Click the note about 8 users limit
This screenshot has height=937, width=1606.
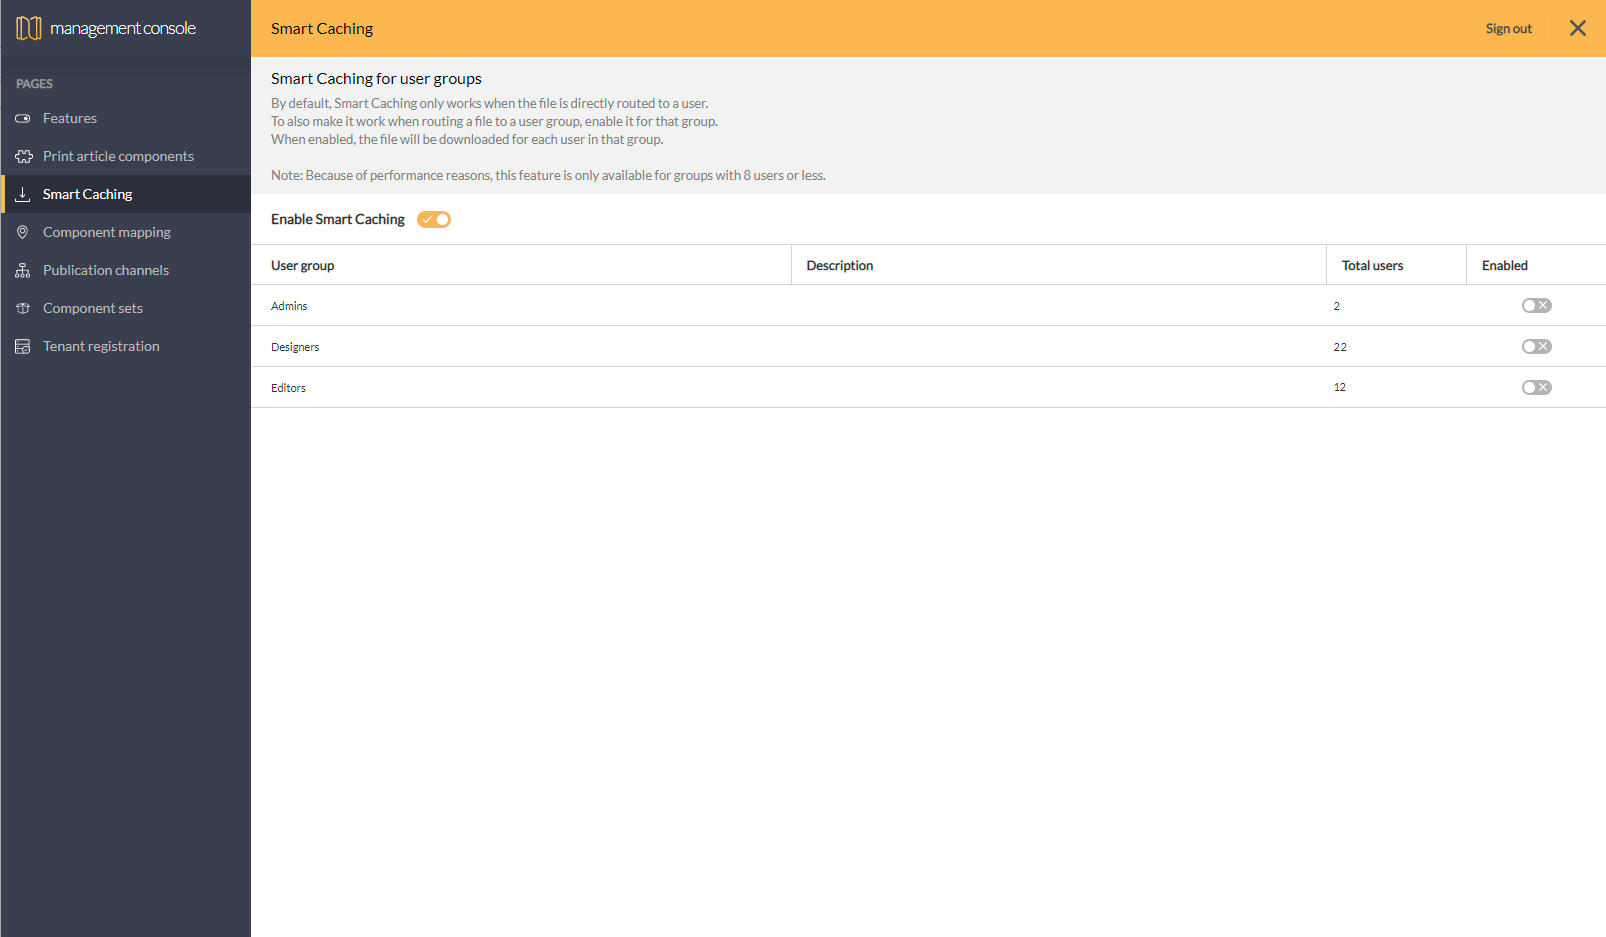coord(548,176)
